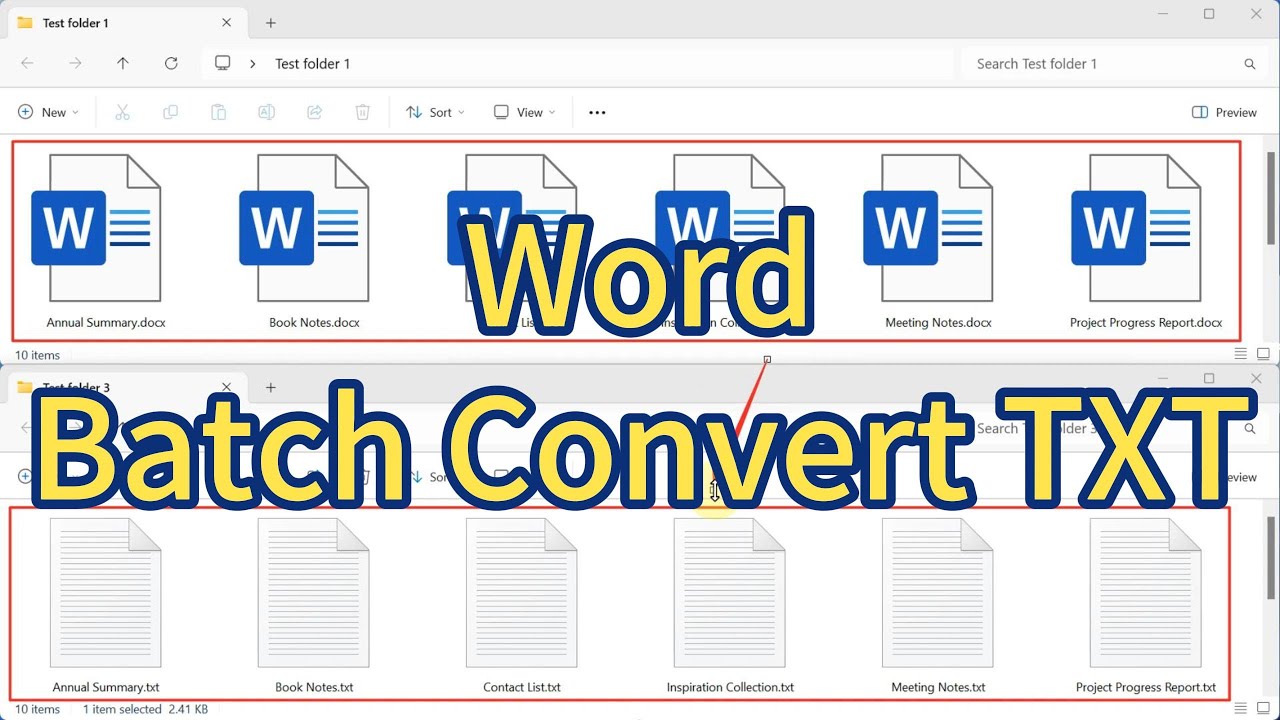Click the 10 items text in top status bar
The width and height of the screenshot is (1280, 720).
pyautogui.click(x=37, y=355)
